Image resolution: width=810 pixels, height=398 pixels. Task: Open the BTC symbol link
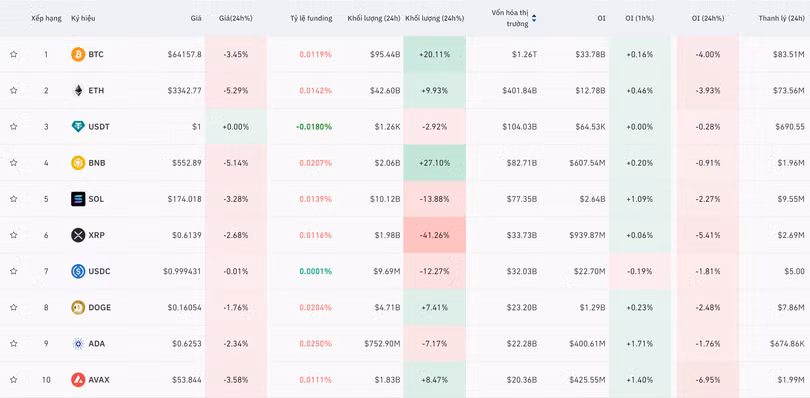click(96, 54)
